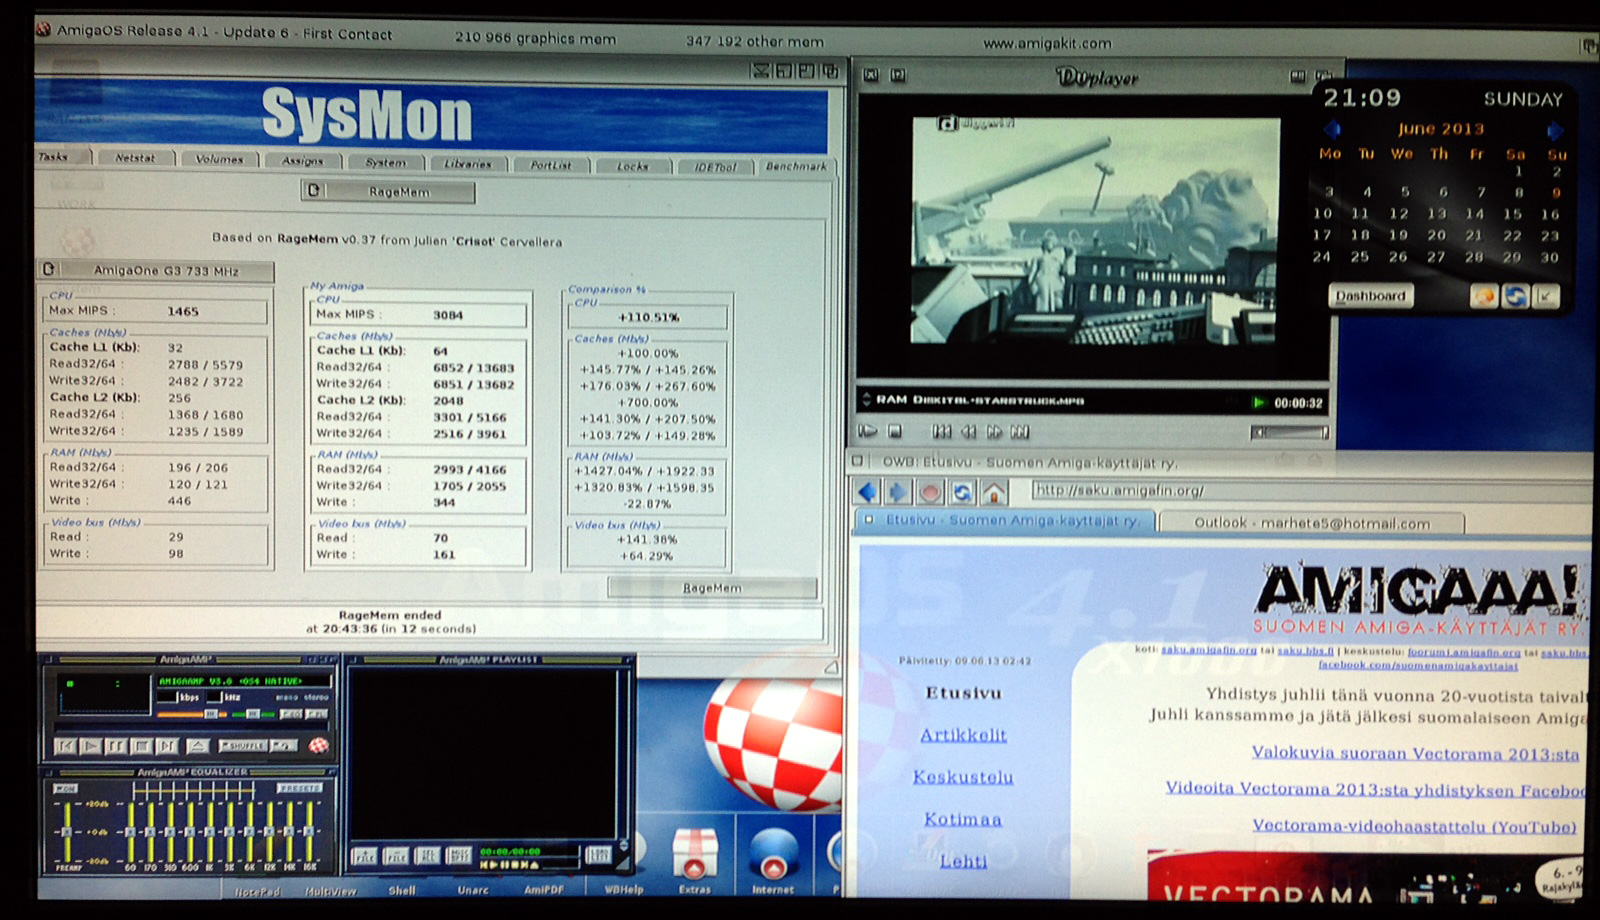Open the Kotimaa link
The image size is (1600, 920).
click(963, 819)
